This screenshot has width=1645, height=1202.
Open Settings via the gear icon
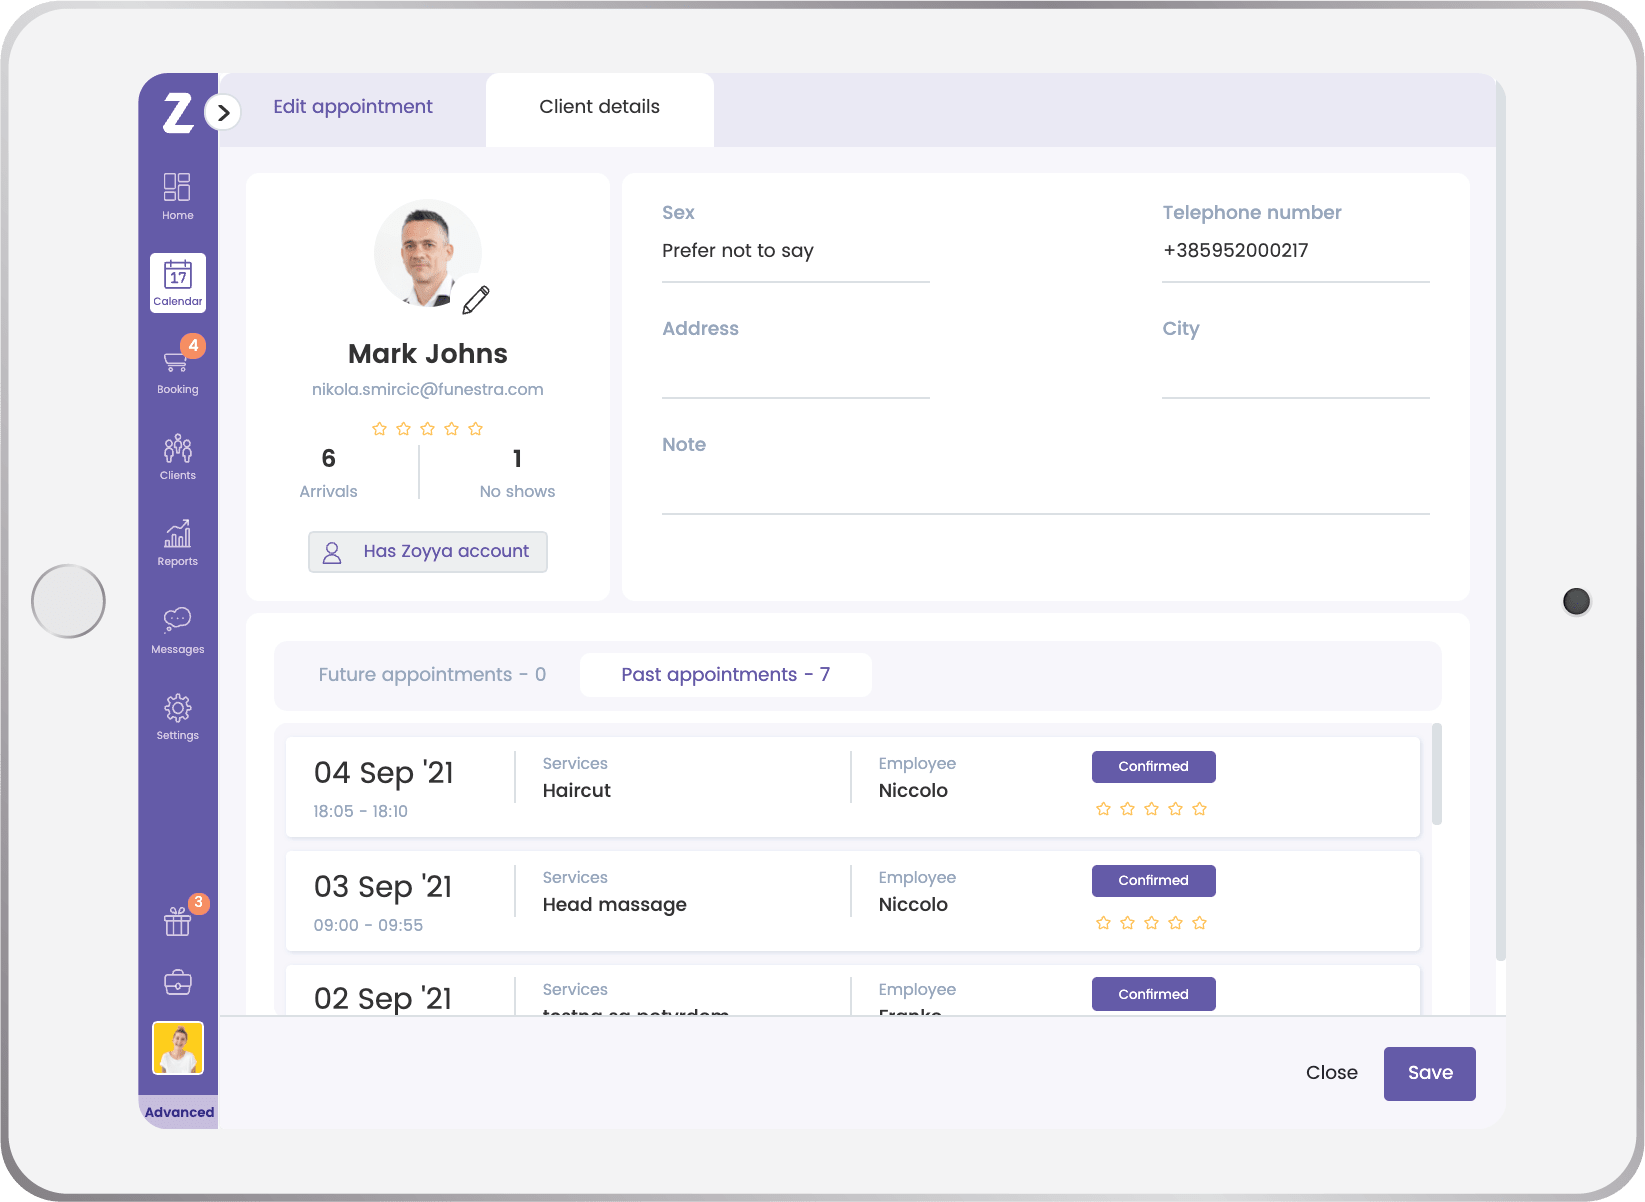[x=177, y=715]
